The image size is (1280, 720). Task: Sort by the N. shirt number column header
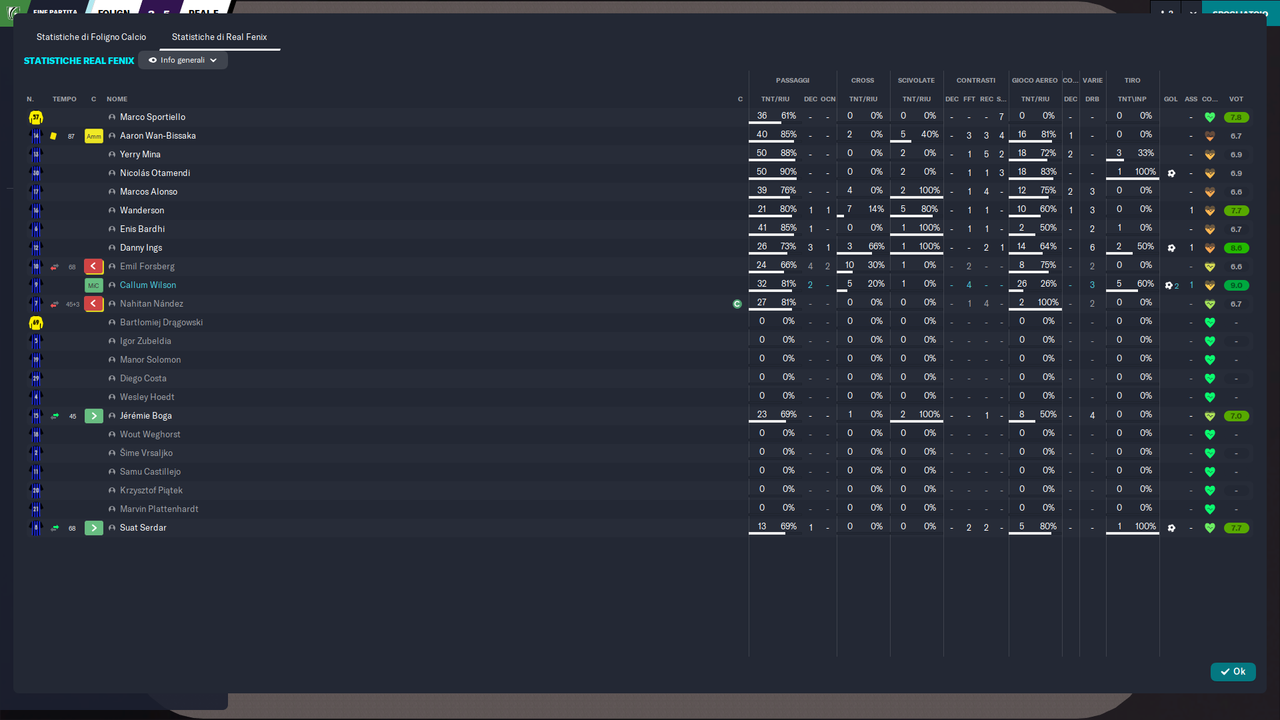coord(30,99)
